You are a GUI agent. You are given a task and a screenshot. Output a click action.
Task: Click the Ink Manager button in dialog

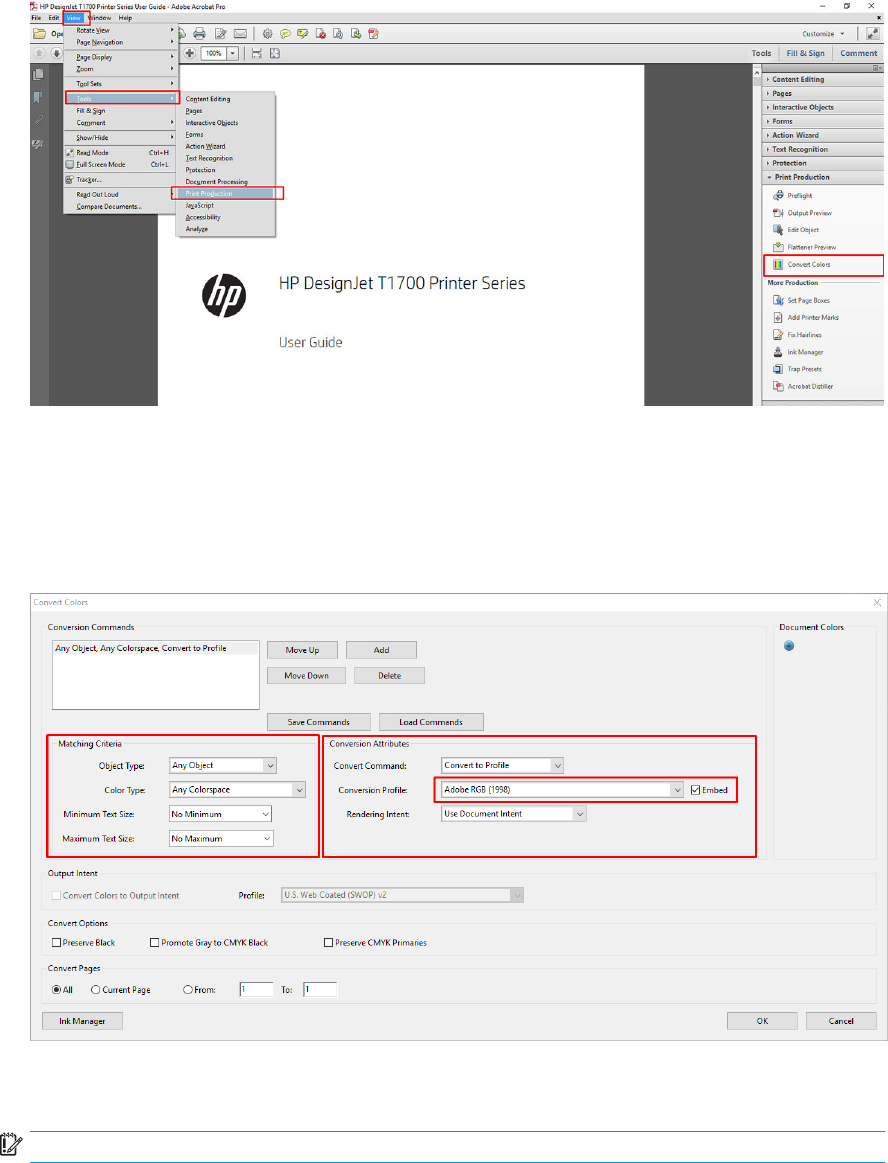click(x=82, y=1021)
